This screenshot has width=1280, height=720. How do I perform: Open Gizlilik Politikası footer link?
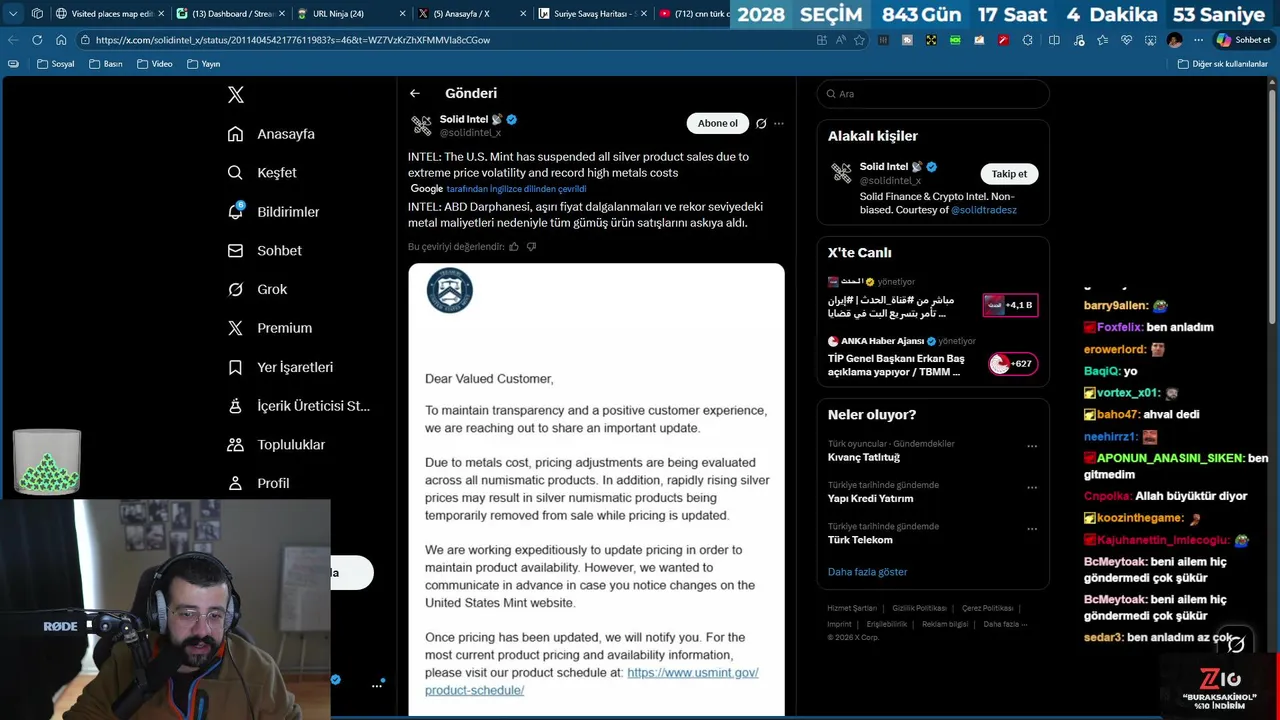click(x=919, y=608)
